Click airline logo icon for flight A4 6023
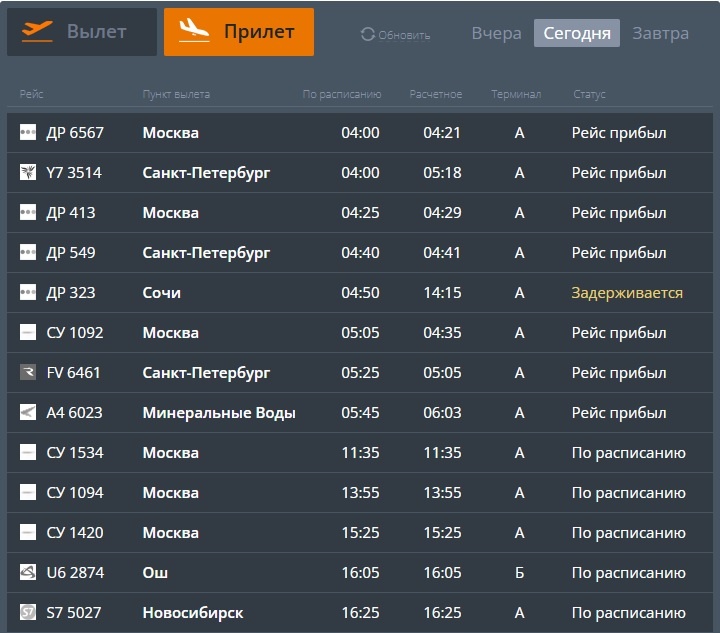The height and width of the screenshot is (633, 720). pos(28,412)
